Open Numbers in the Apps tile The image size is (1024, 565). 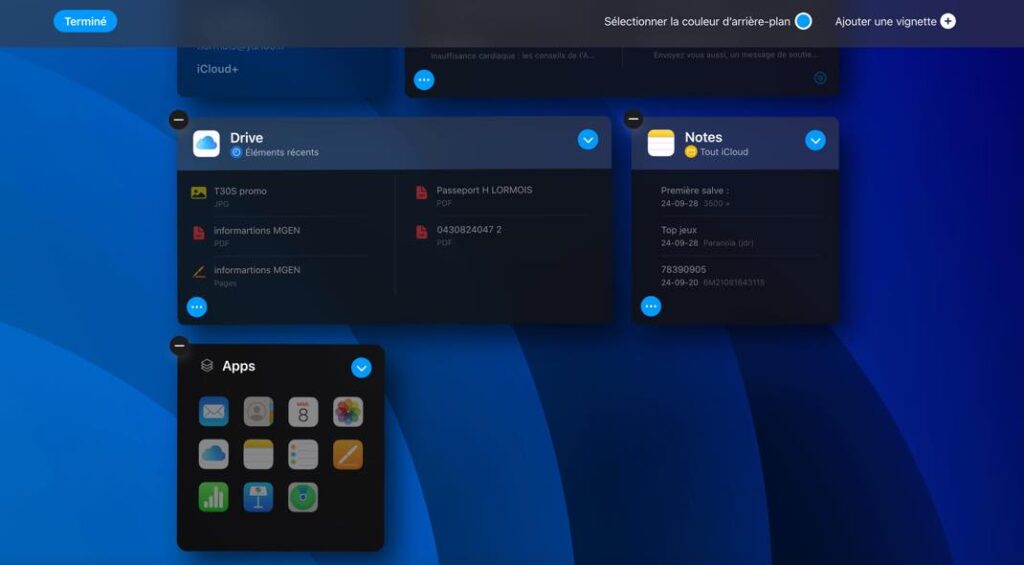(x=214, y=497)
